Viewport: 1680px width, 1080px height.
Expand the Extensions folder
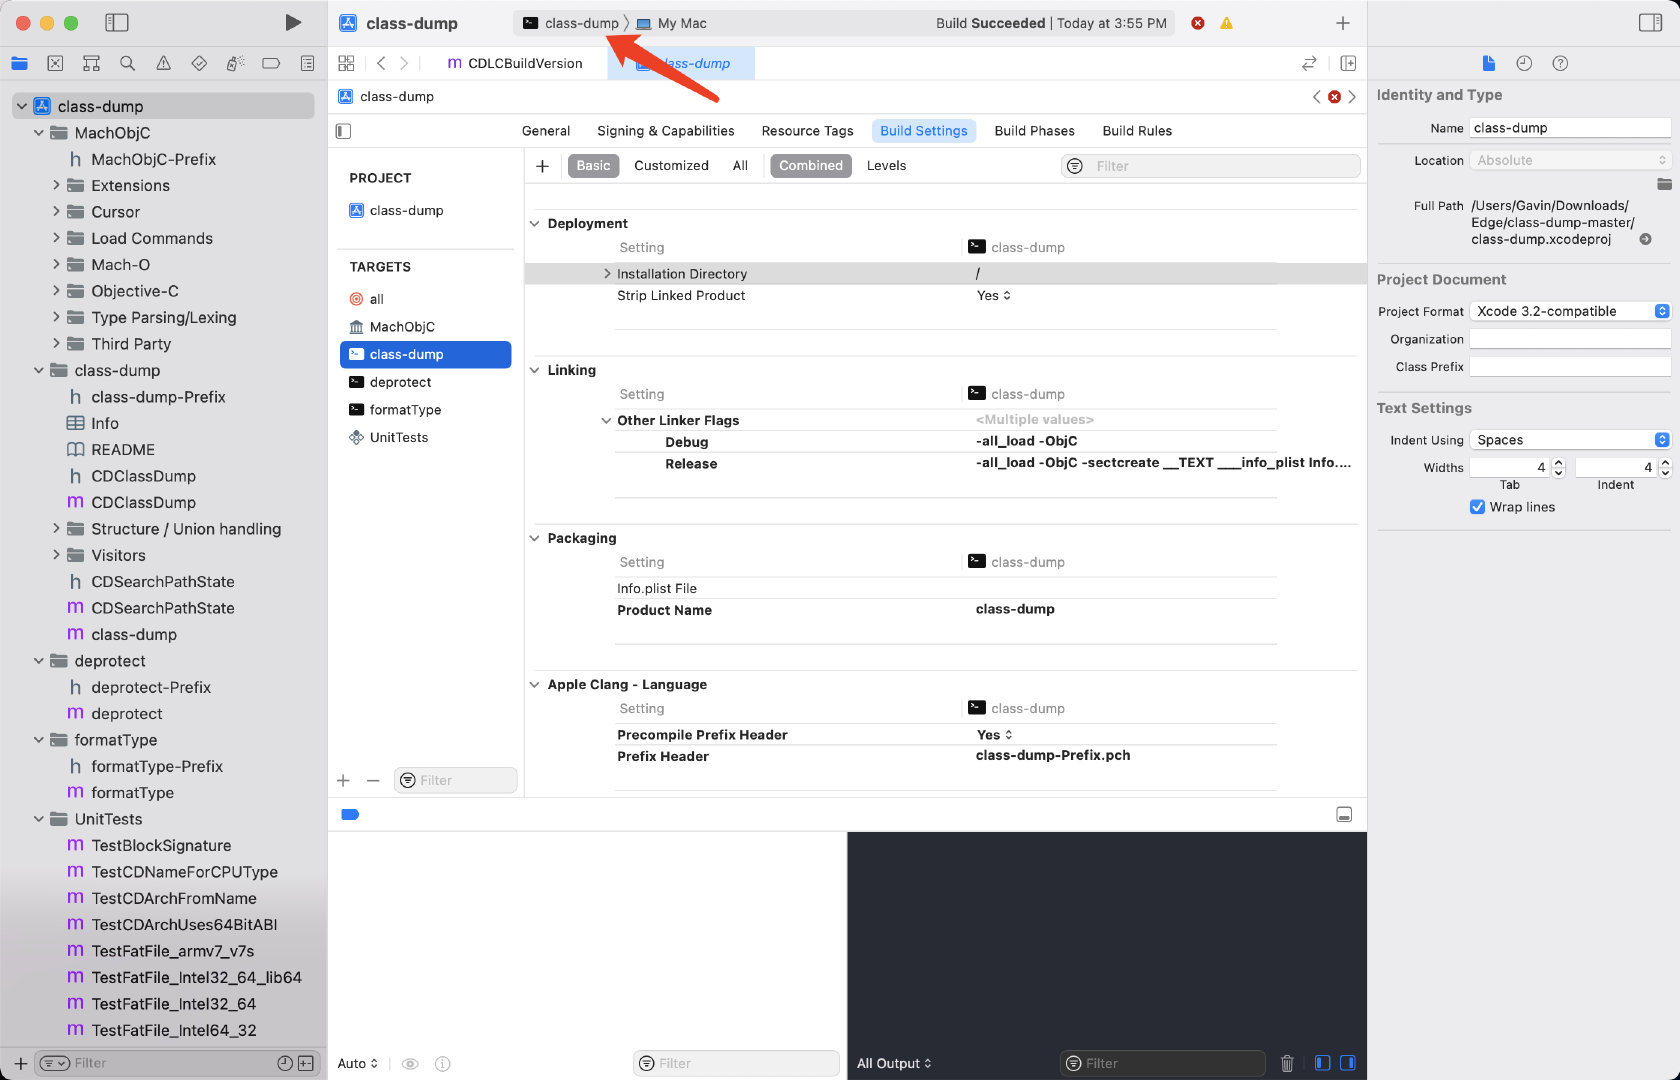coord(56,185)
